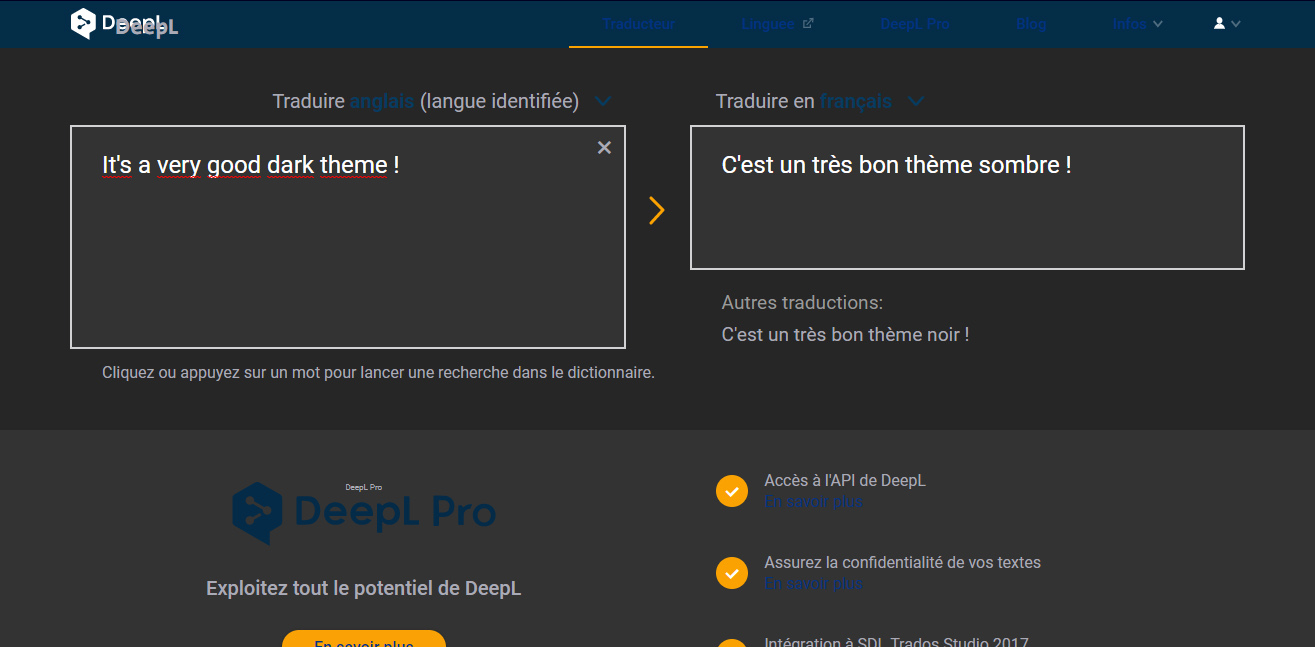Click the large DeepL Pro logo

point(364,512)
